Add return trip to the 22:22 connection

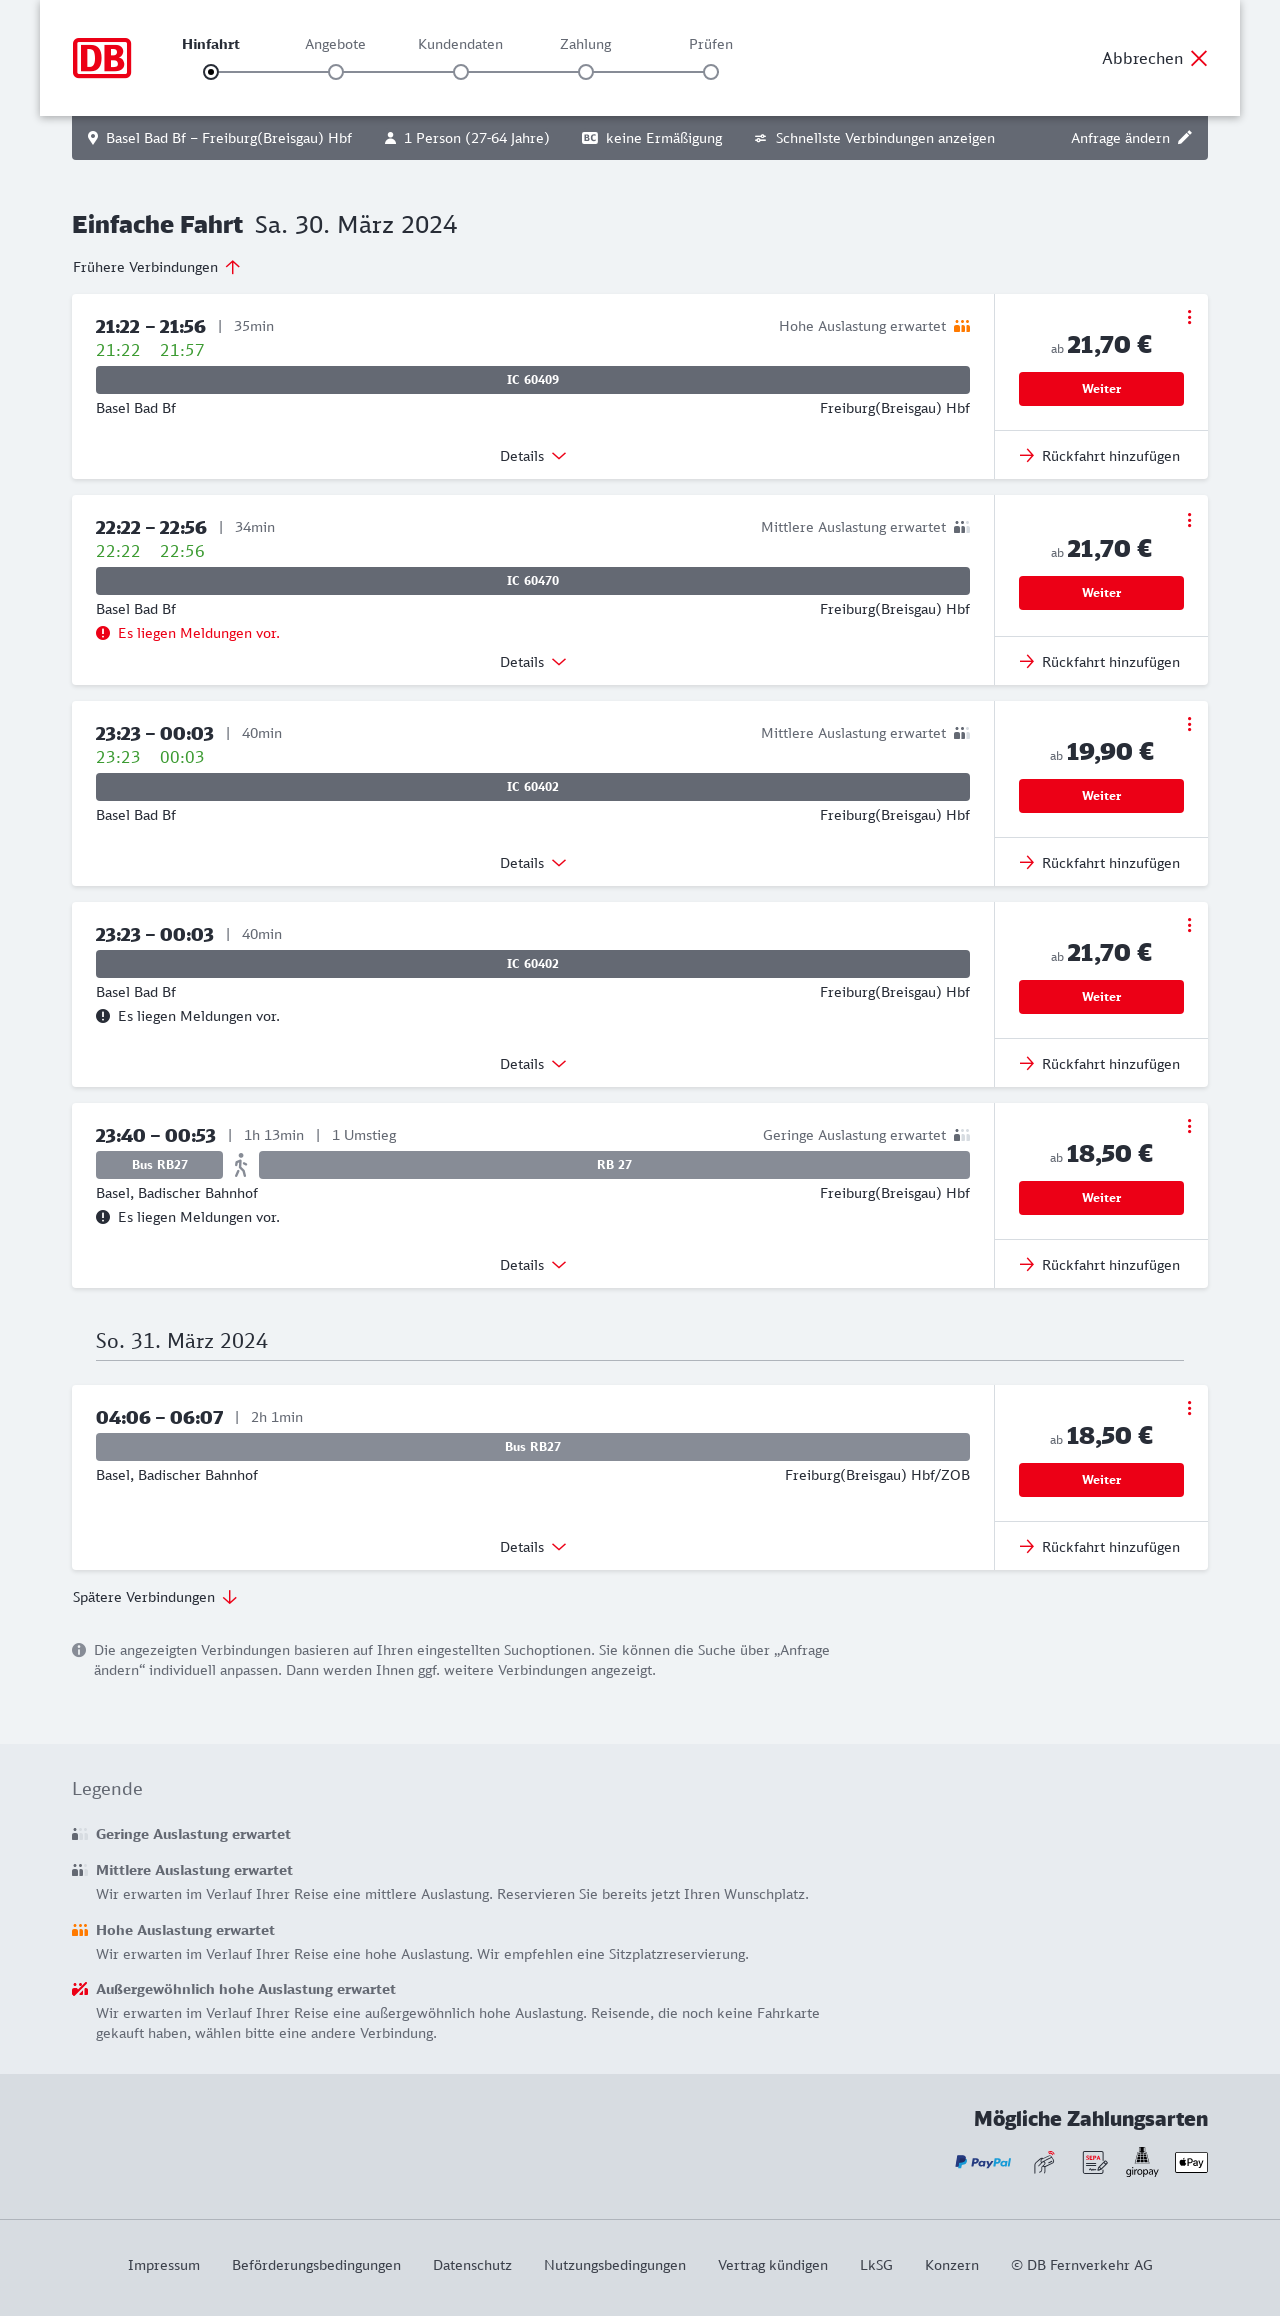click(1100, 662)
